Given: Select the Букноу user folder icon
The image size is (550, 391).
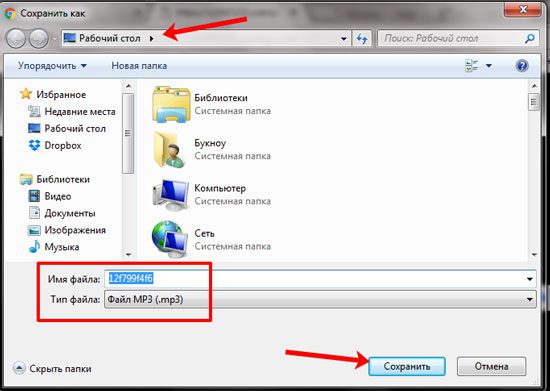Looking at the screenshot, I should tap(170, 149).
